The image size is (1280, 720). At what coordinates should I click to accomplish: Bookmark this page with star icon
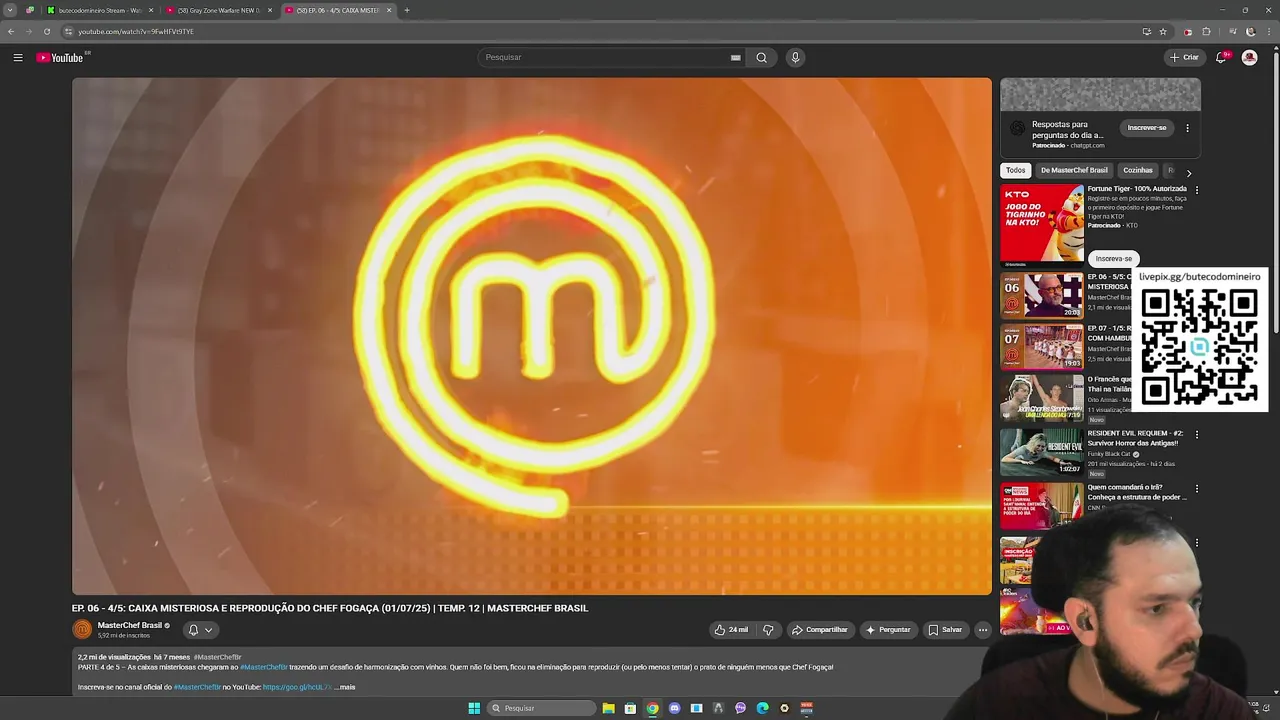point(1163,31)
